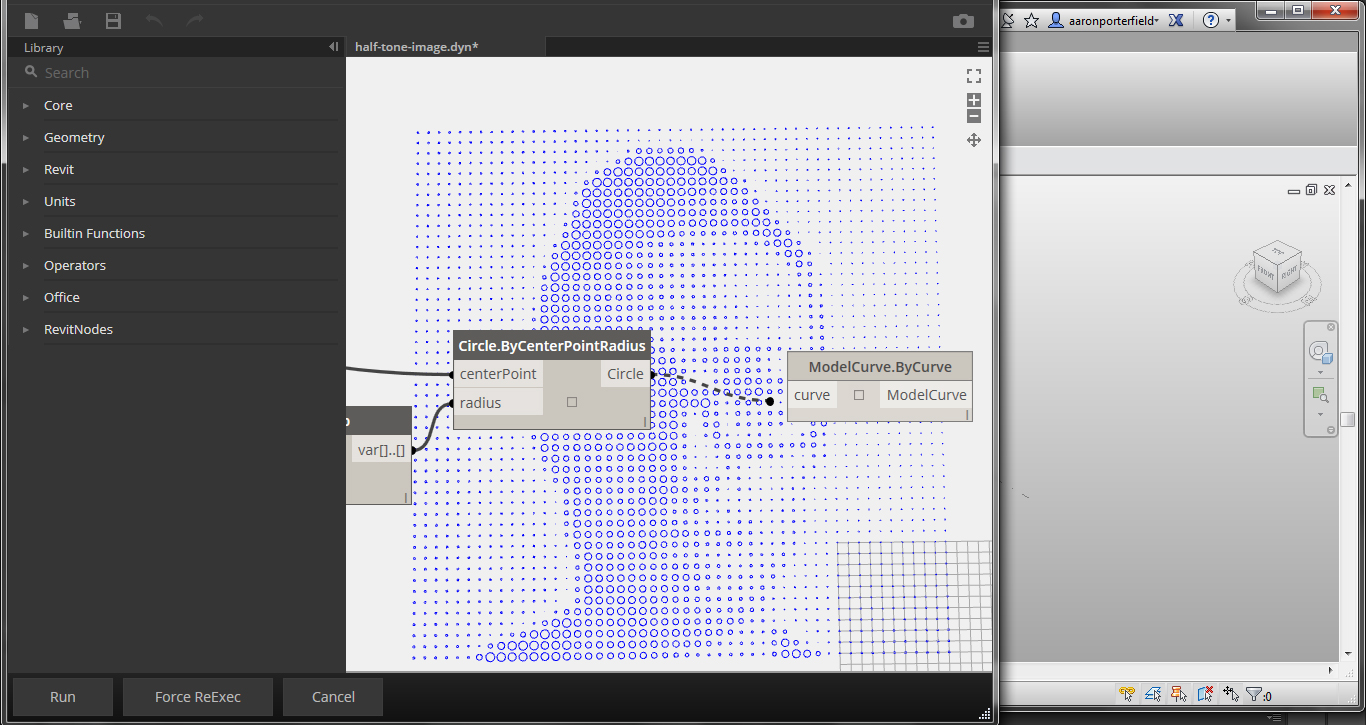The width and height of the screenshot is (1366, 725).
Task: Click the Zoom to Fit icon on canvas
Action: point(974,76)
